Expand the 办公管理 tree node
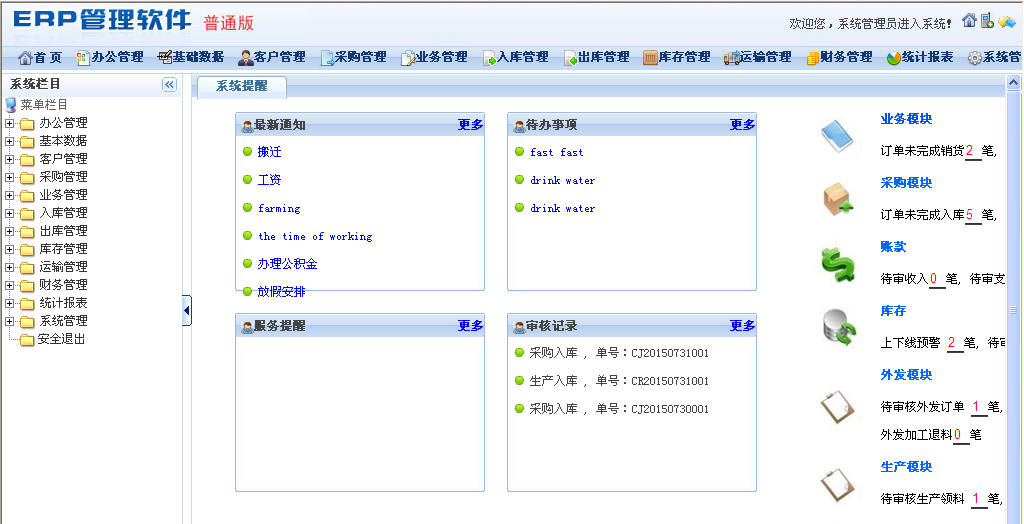1024x524 pixels. 10,123
